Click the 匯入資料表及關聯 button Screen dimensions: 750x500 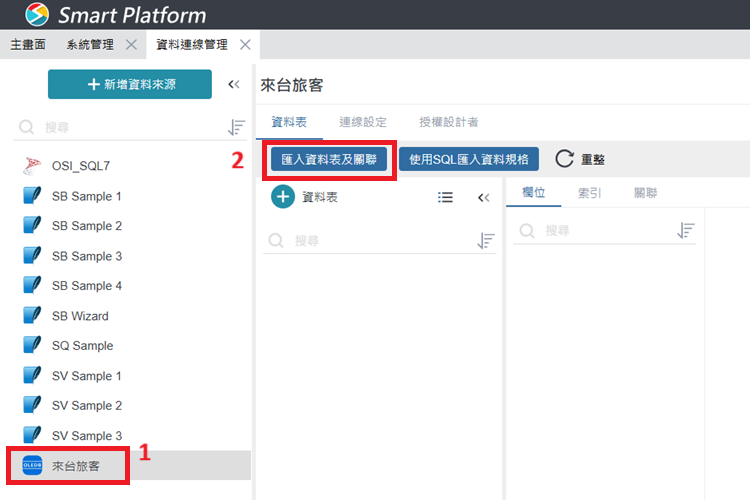pos(328,160)
